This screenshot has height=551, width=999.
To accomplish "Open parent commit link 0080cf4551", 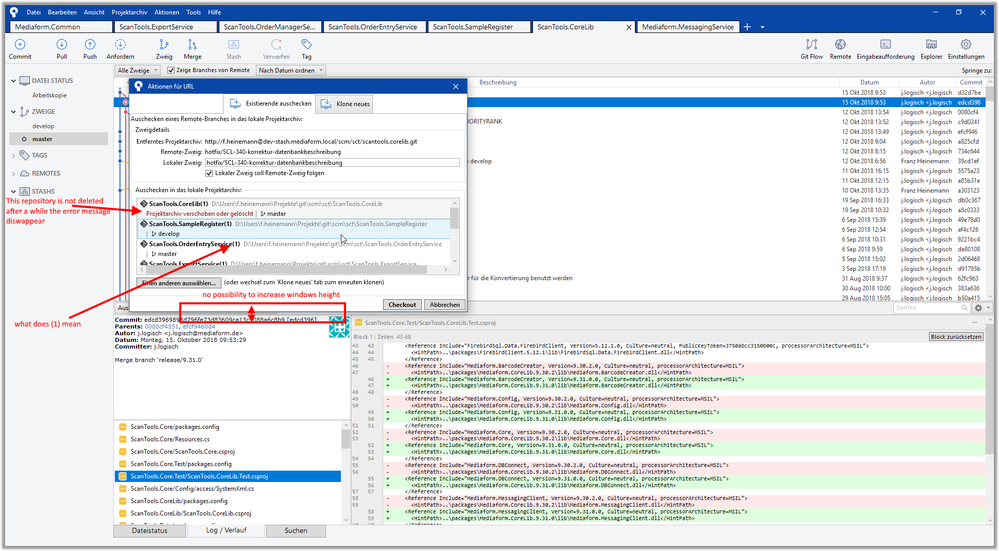I will tap(161, 326).
